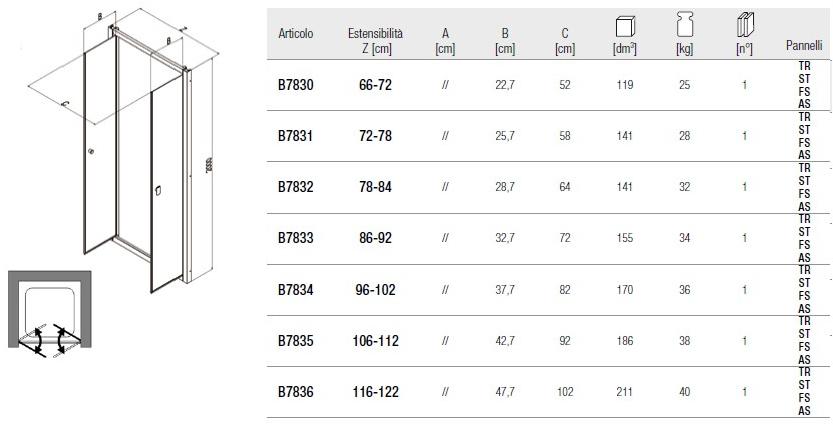Click the weight icon above kg

point(685,26)
